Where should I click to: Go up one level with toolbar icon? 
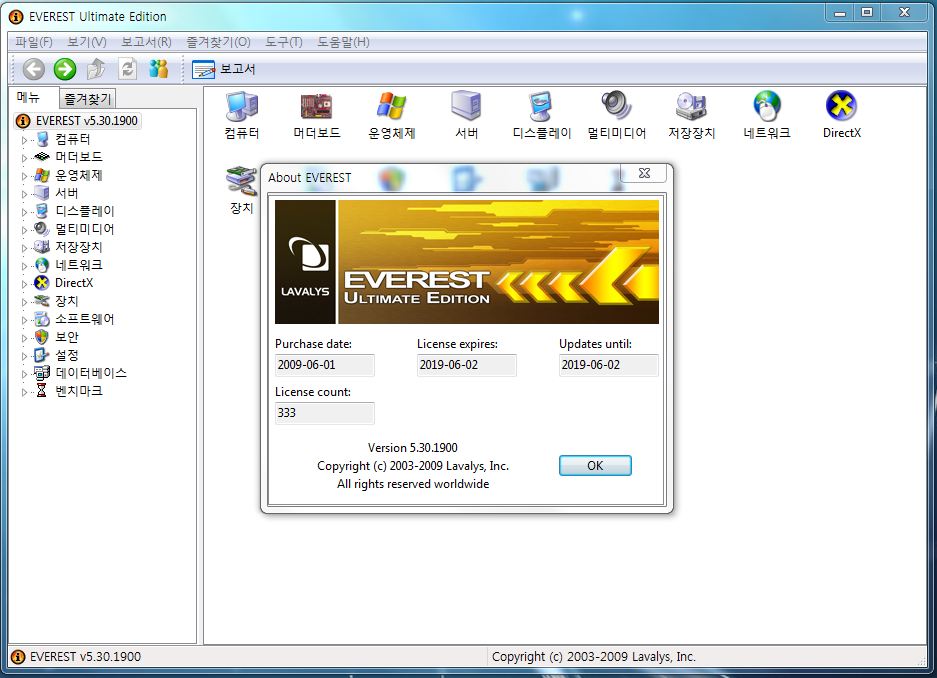pyautogui.click(x=96, y=69)
